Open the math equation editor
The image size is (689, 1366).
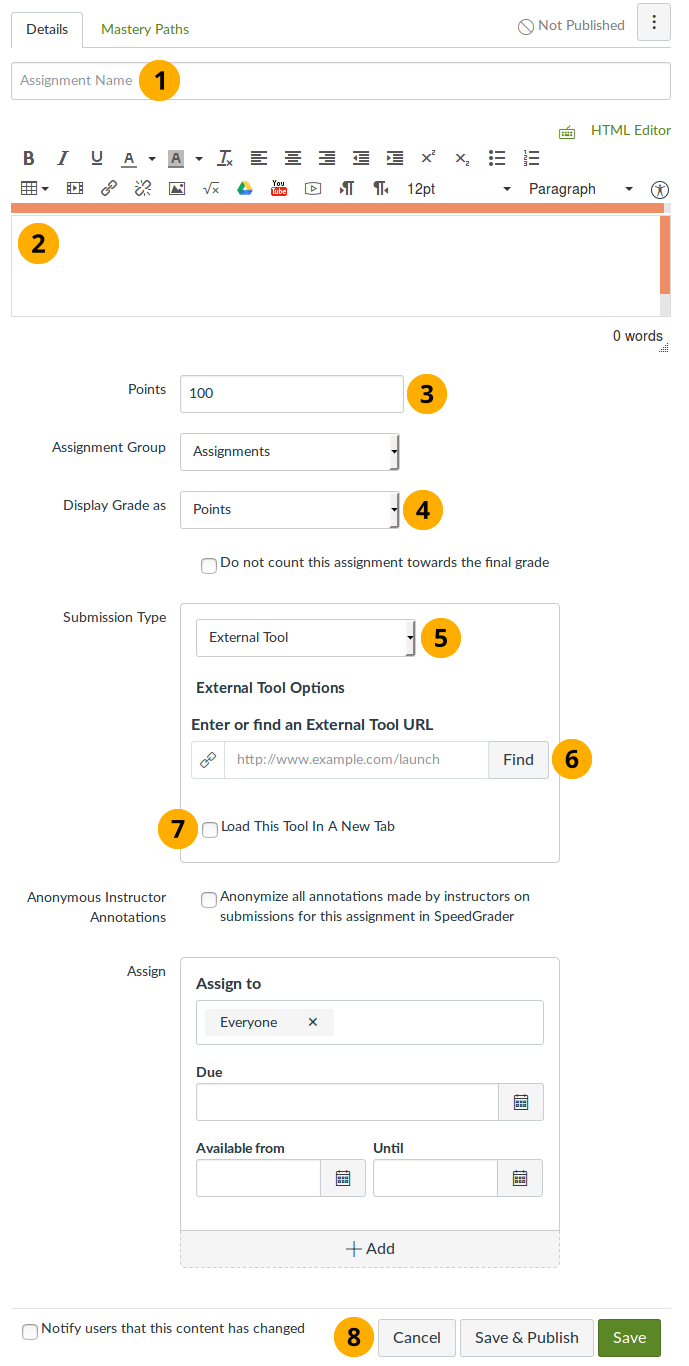point(211,188)
